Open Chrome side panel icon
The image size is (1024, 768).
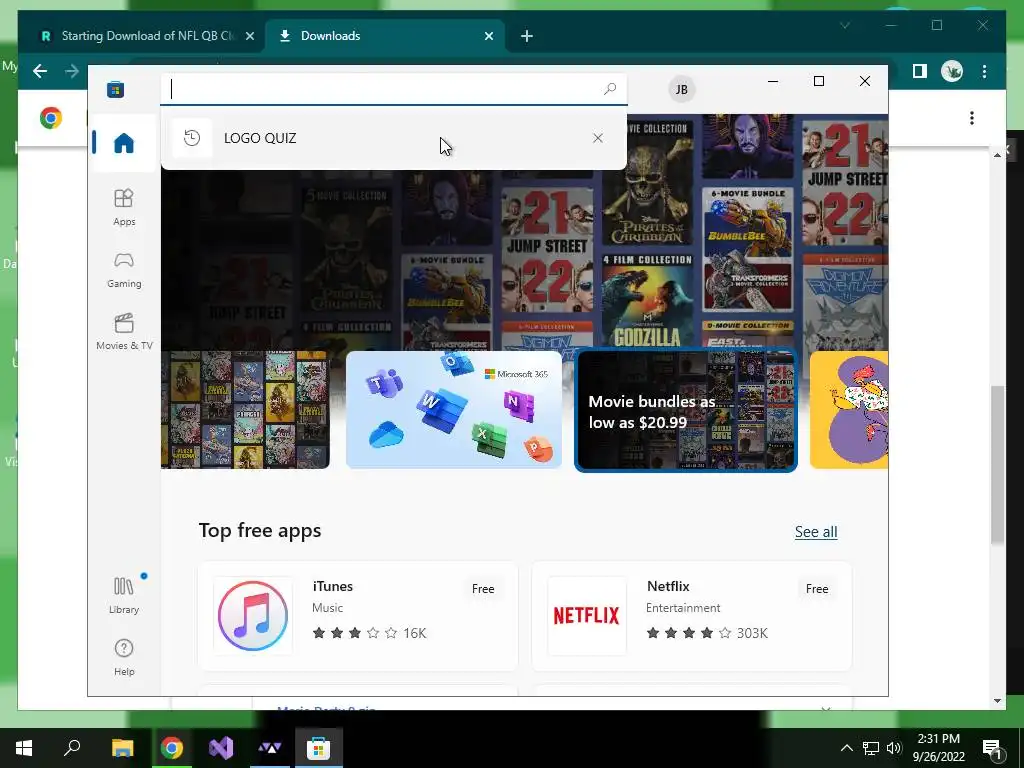coord(920,71)
